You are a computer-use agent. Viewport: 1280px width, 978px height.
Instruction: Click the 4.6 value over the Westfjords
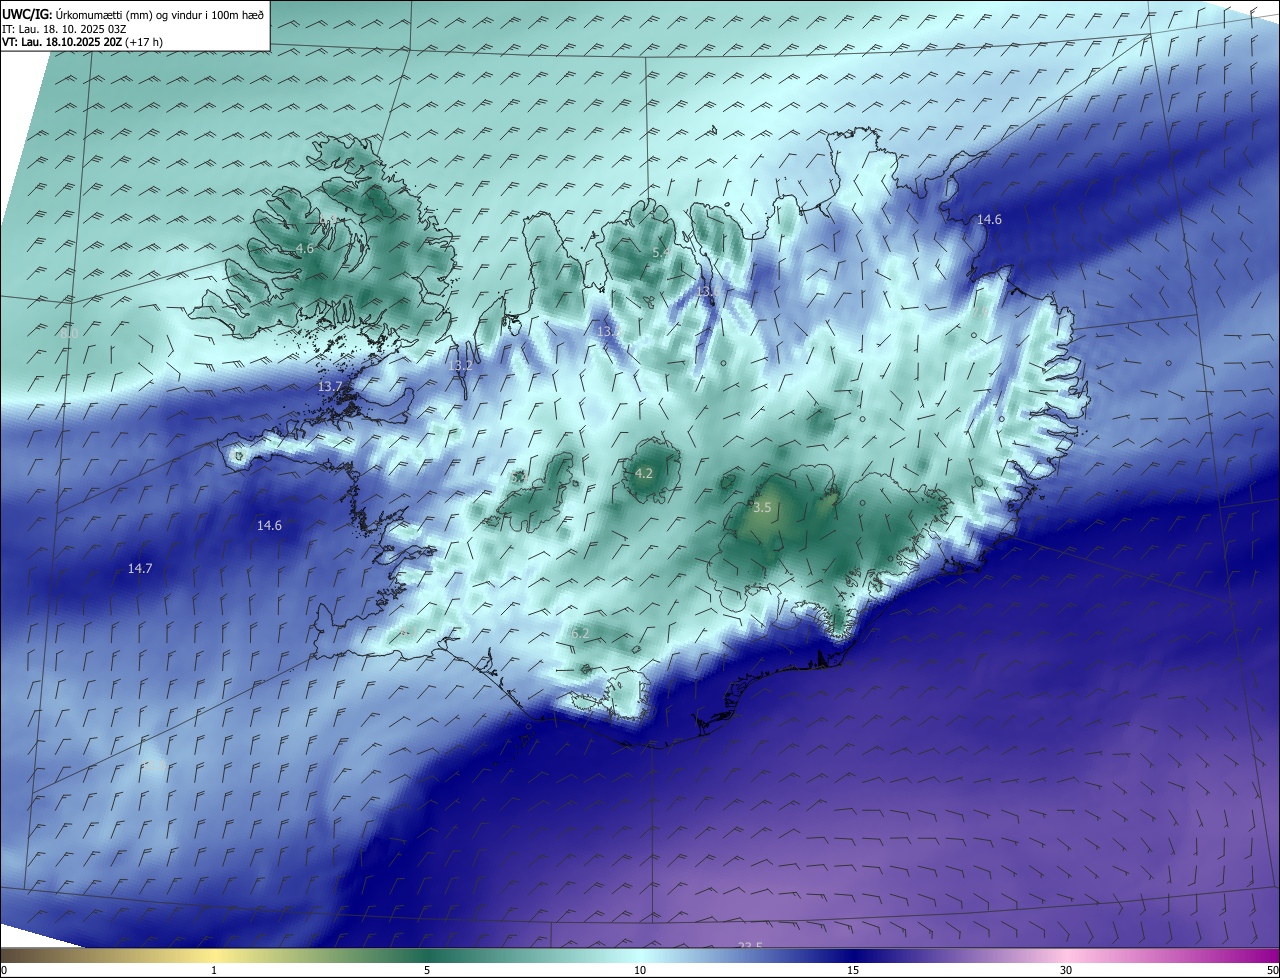[305, 248]
